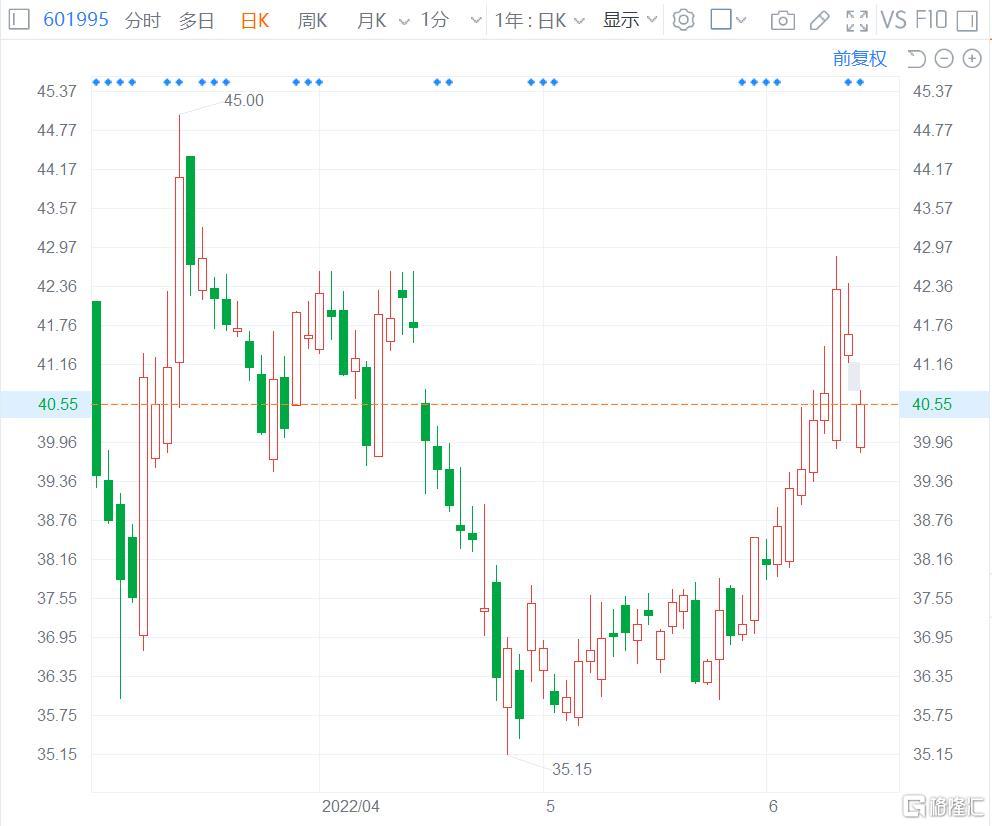
Task: Toggle the left sidebar panel icon
Action: tap(19, 20)
